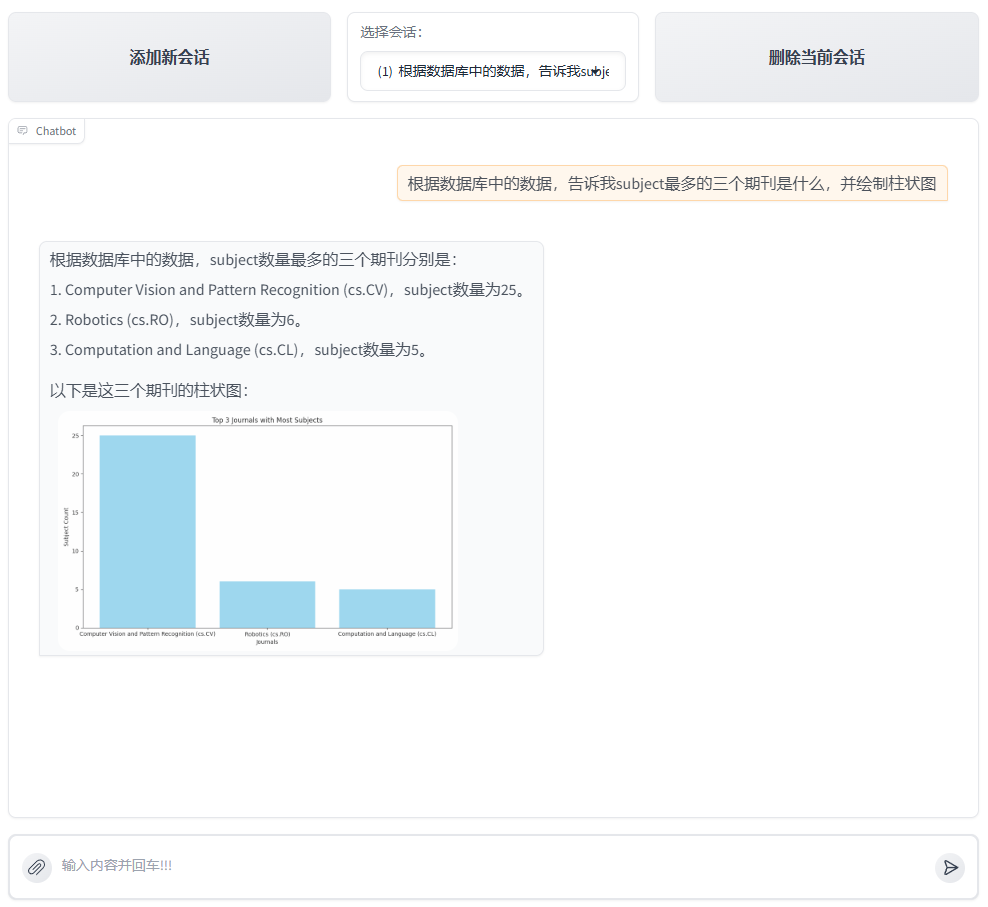This screenshot has height=907, width=988.
Task: Click the Chatbot label icon
Action: (23, 130)
